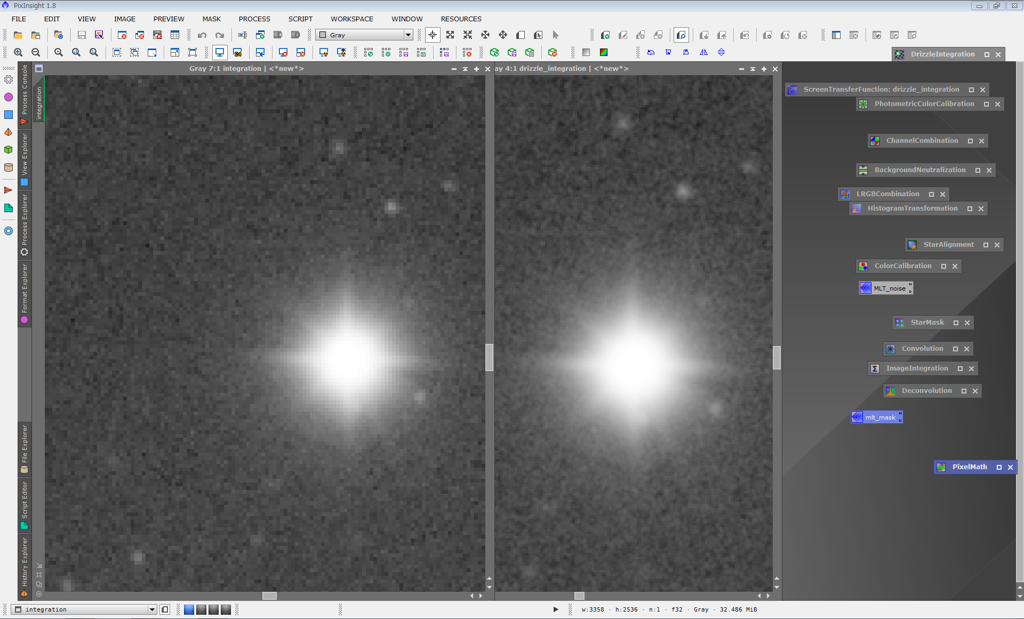Viewport: 1024px width, 619px height.
Task: Open the Script Editor side tab
Action: tap(24, 504)
